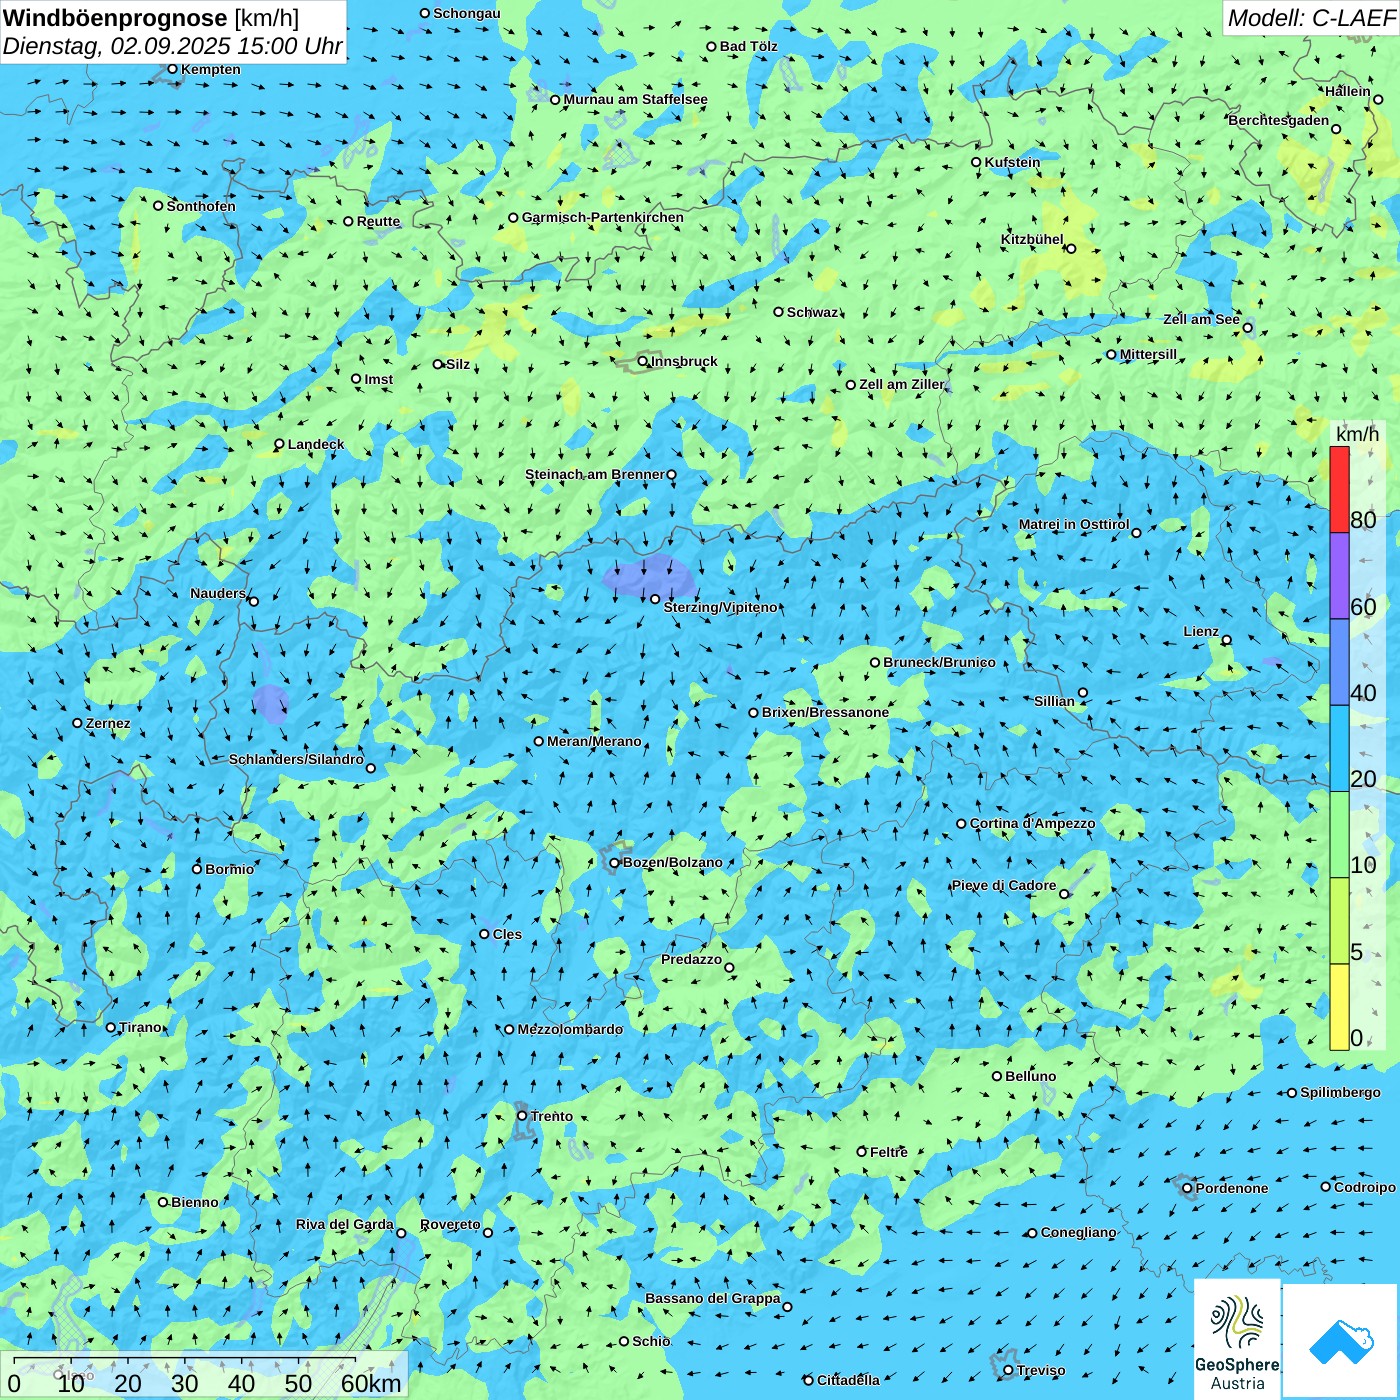Click the Landeck city label
The image size is (1400, 1400).
[316, 444]
